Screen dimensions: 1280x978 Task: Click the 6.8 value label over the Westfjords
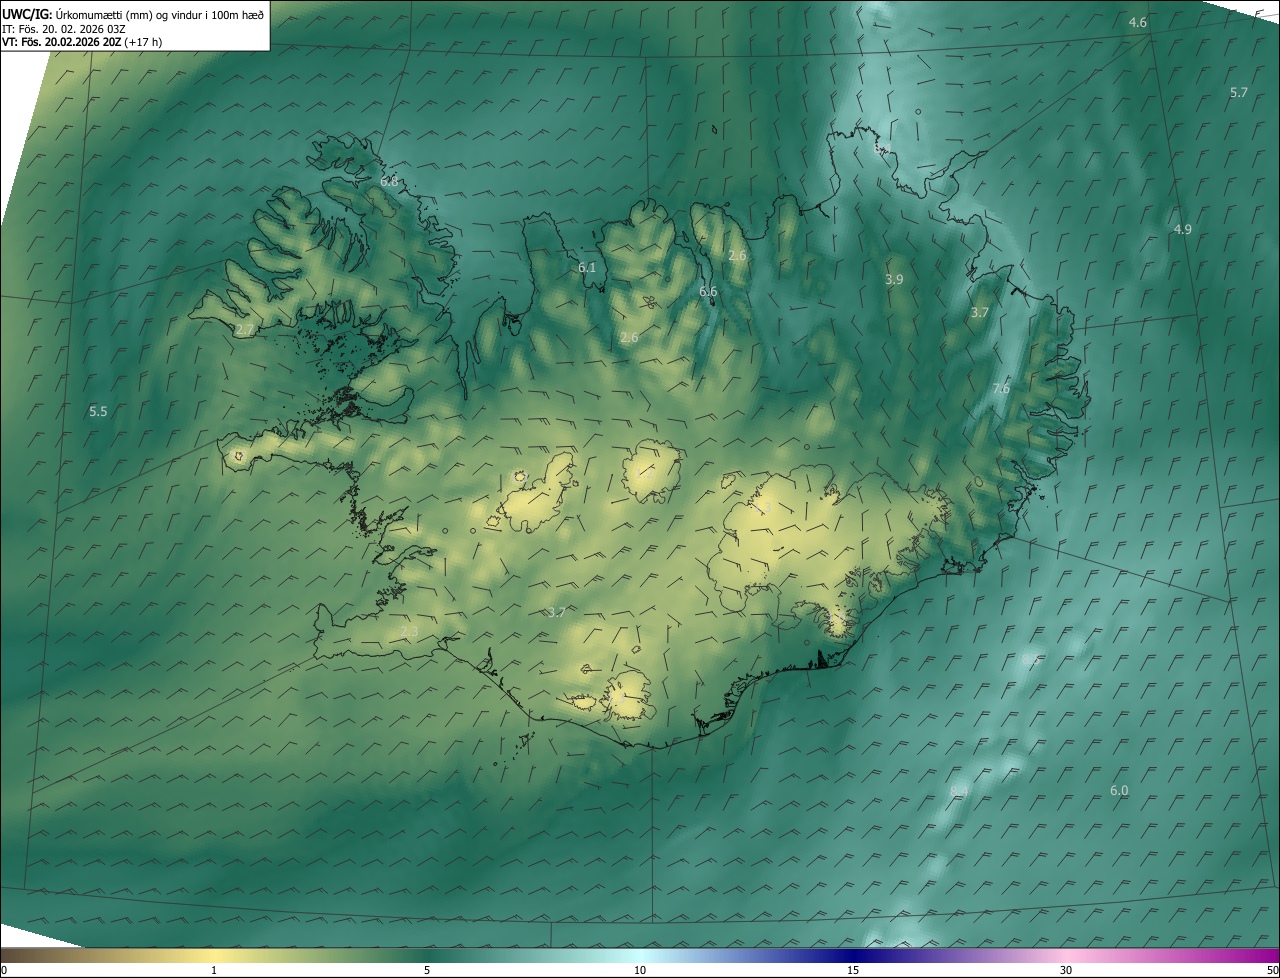pos(389,182)
